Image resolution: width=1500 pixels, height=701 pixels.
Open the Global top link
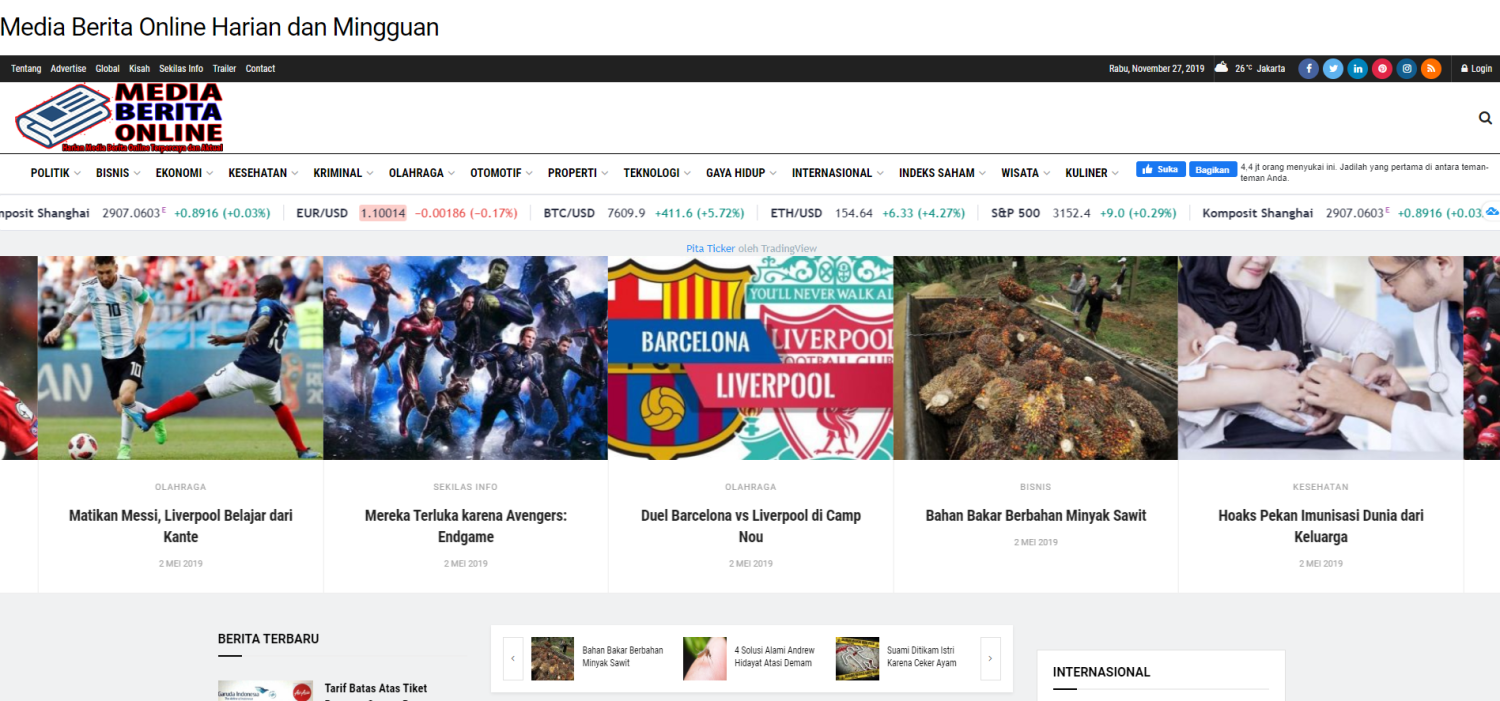tap(107, 69)
